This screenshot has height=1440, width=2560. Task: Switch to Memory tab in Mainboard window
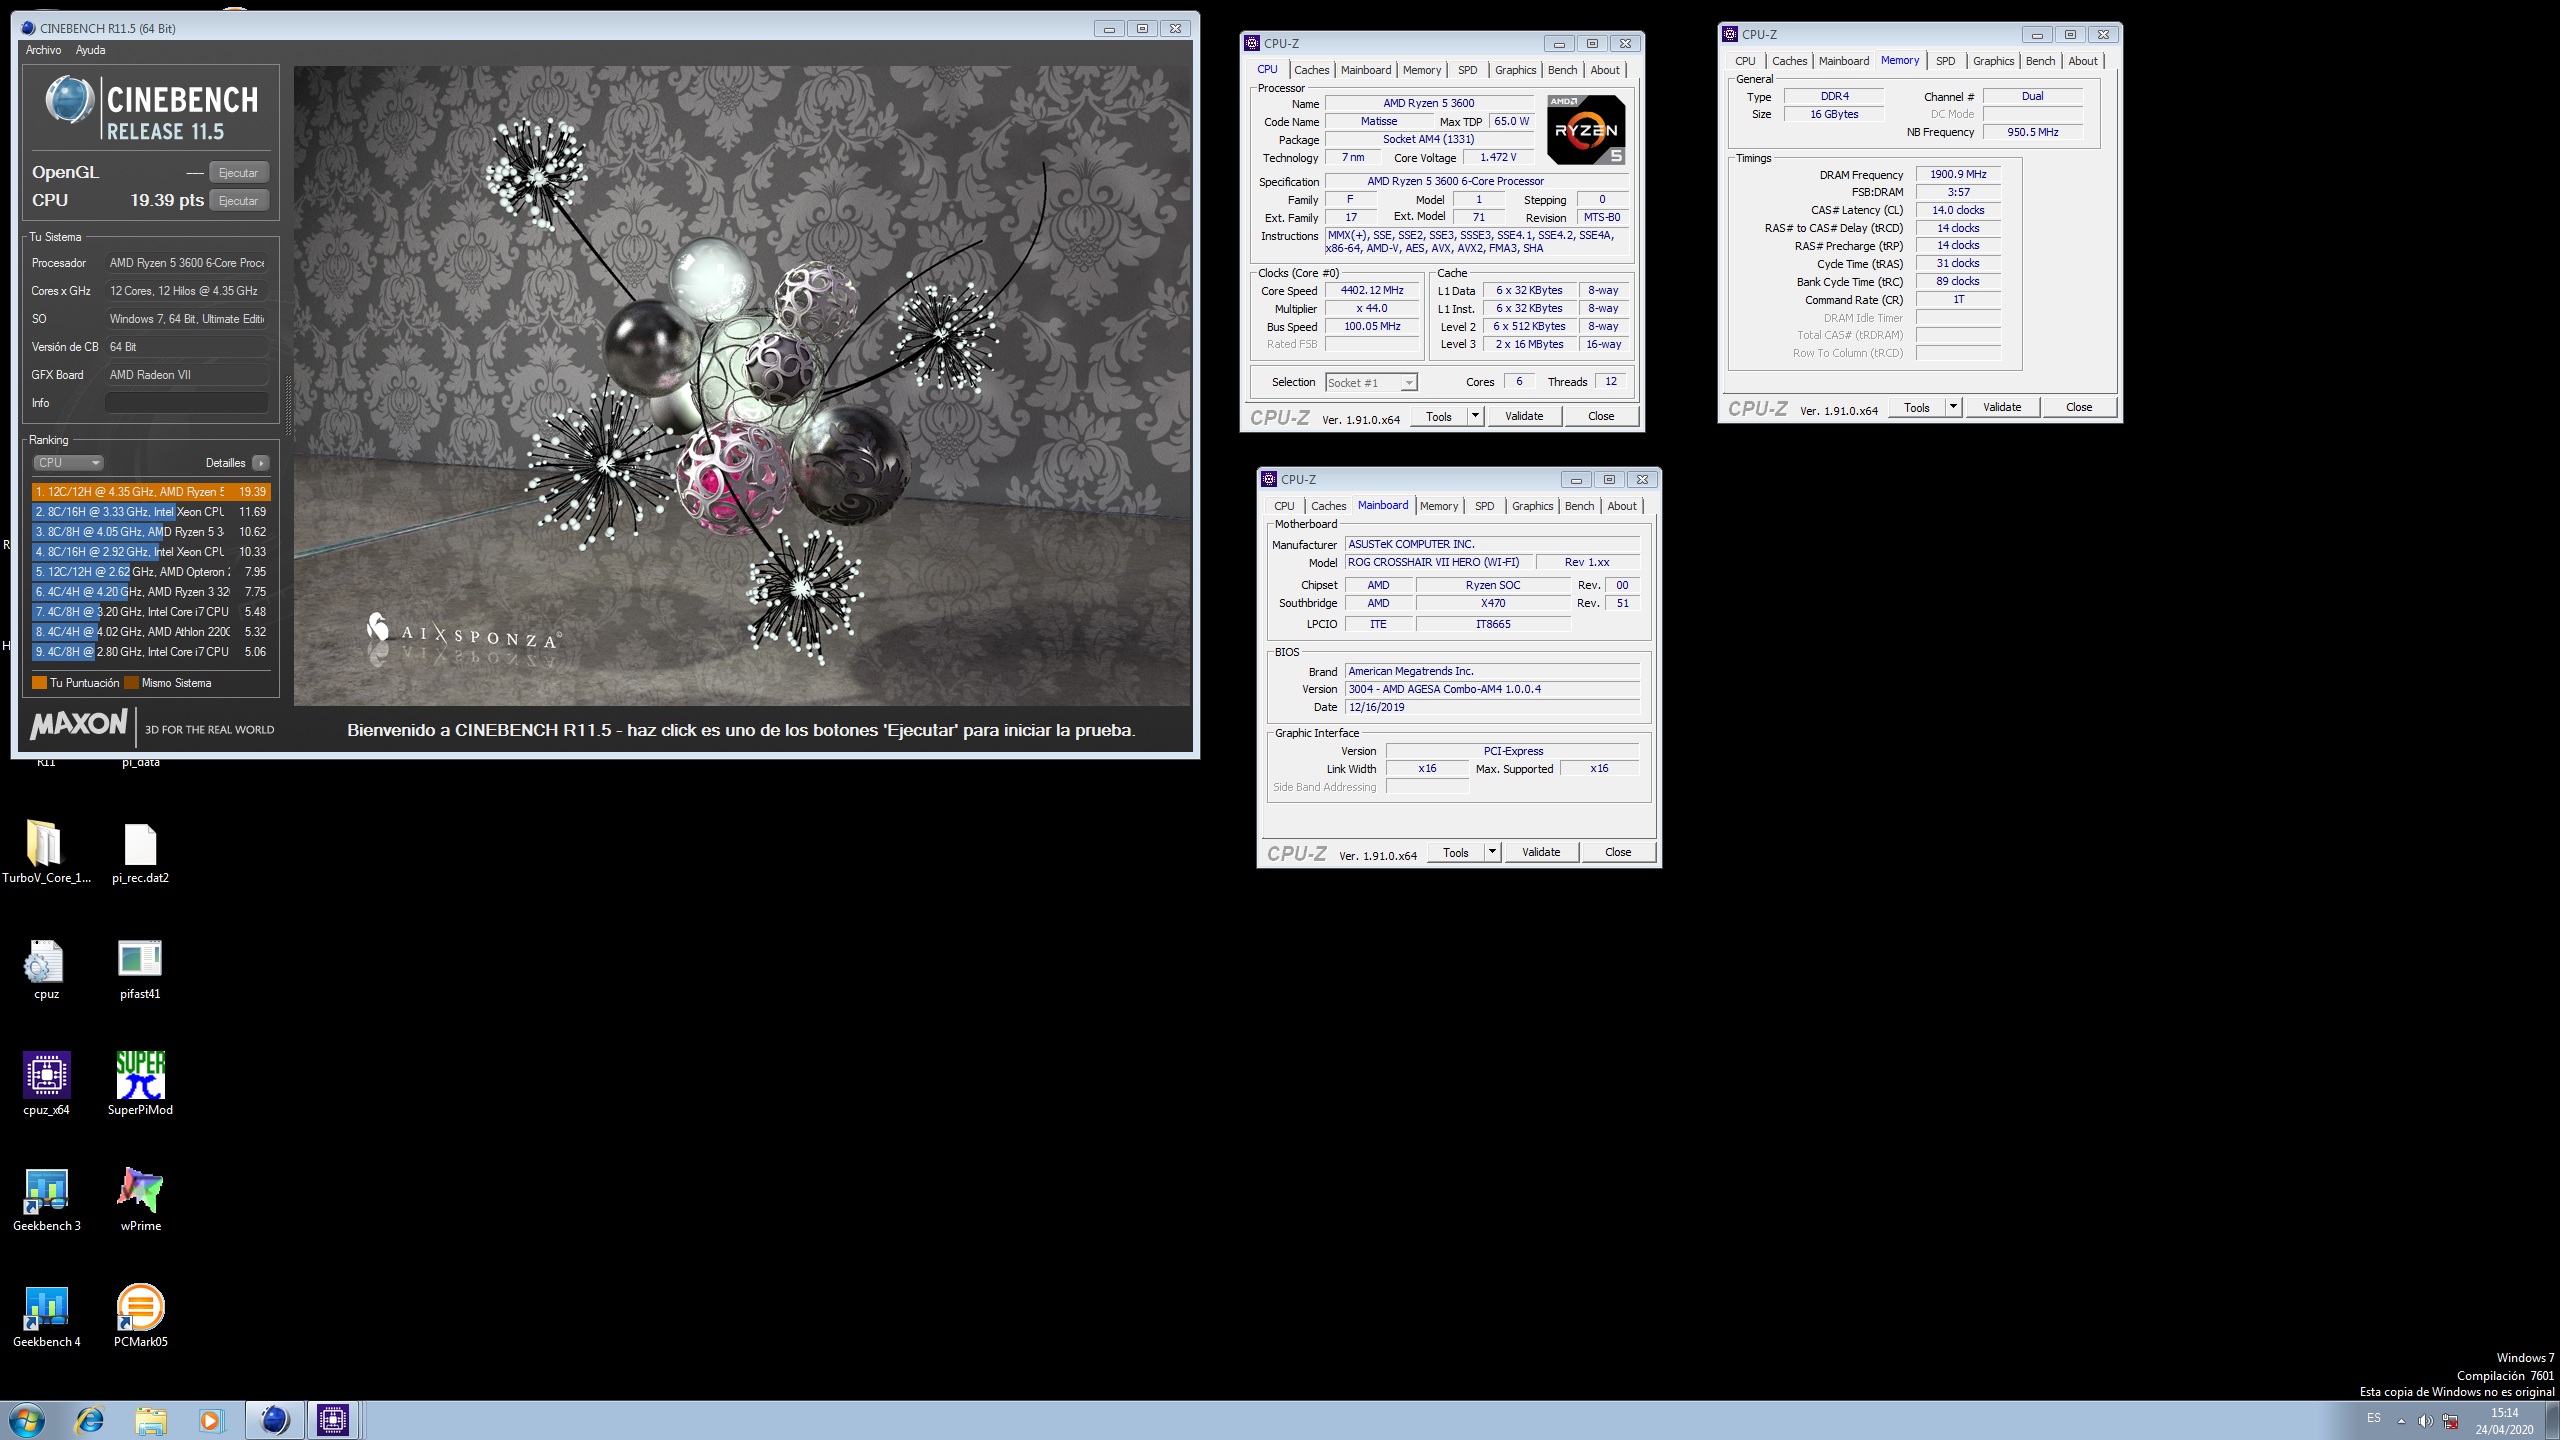(x=1439, y=506)
